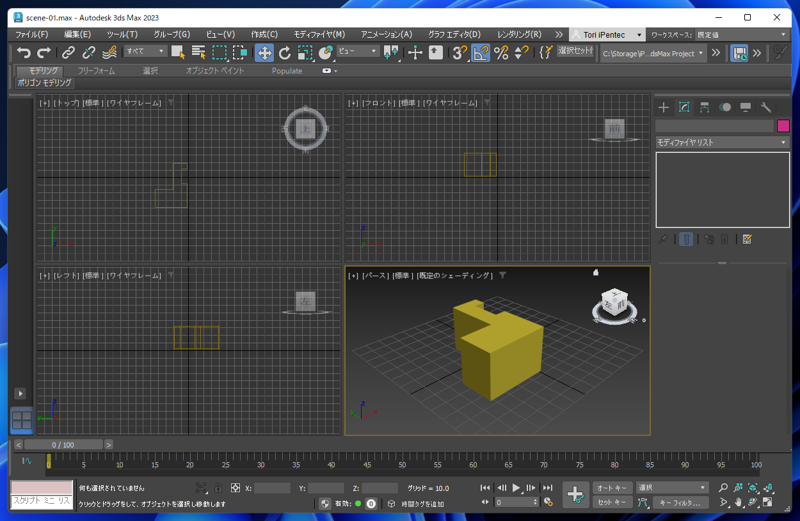The image size is (800, 521).
Task: Toggle Window/Crossing selection mode
Action: pos(240,53)
